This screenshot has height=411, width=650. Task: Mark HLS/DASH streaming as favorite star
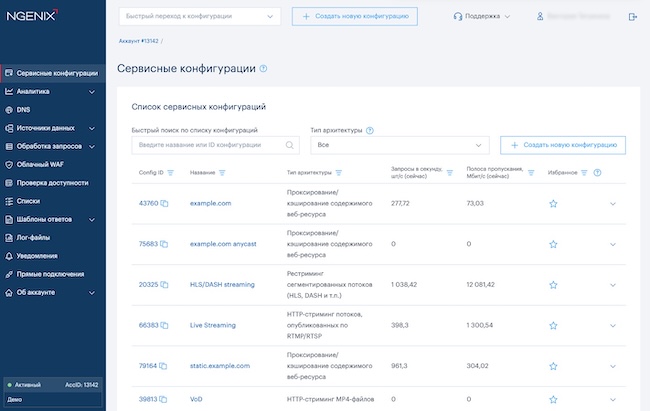click(x=553, y=285)
